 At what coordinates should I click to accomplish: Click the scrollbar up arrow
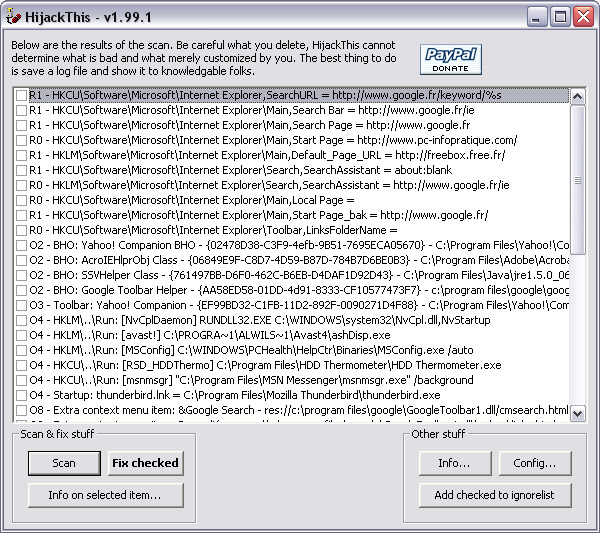[578, 96]
